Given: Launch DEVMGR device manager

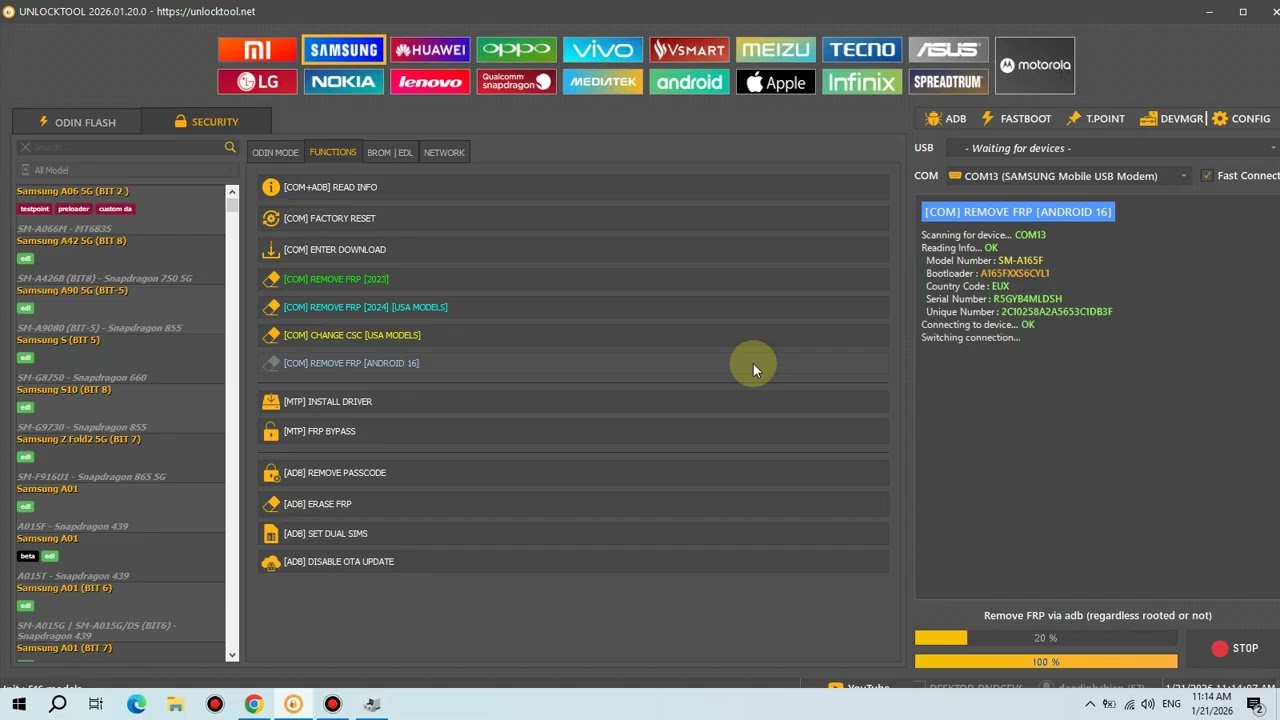Looking at the screenshot, I should point(1171,119).
